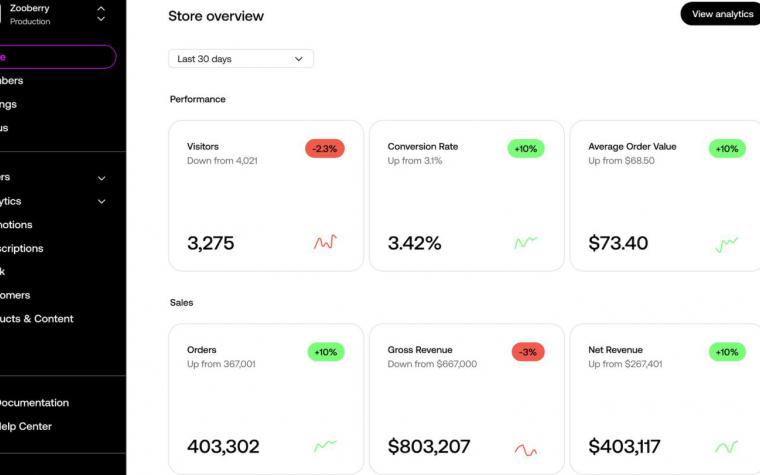The image size is (760, 475).
Task: Click the Net Revenue green sparkline icon
Action: [x=727, y=447]
